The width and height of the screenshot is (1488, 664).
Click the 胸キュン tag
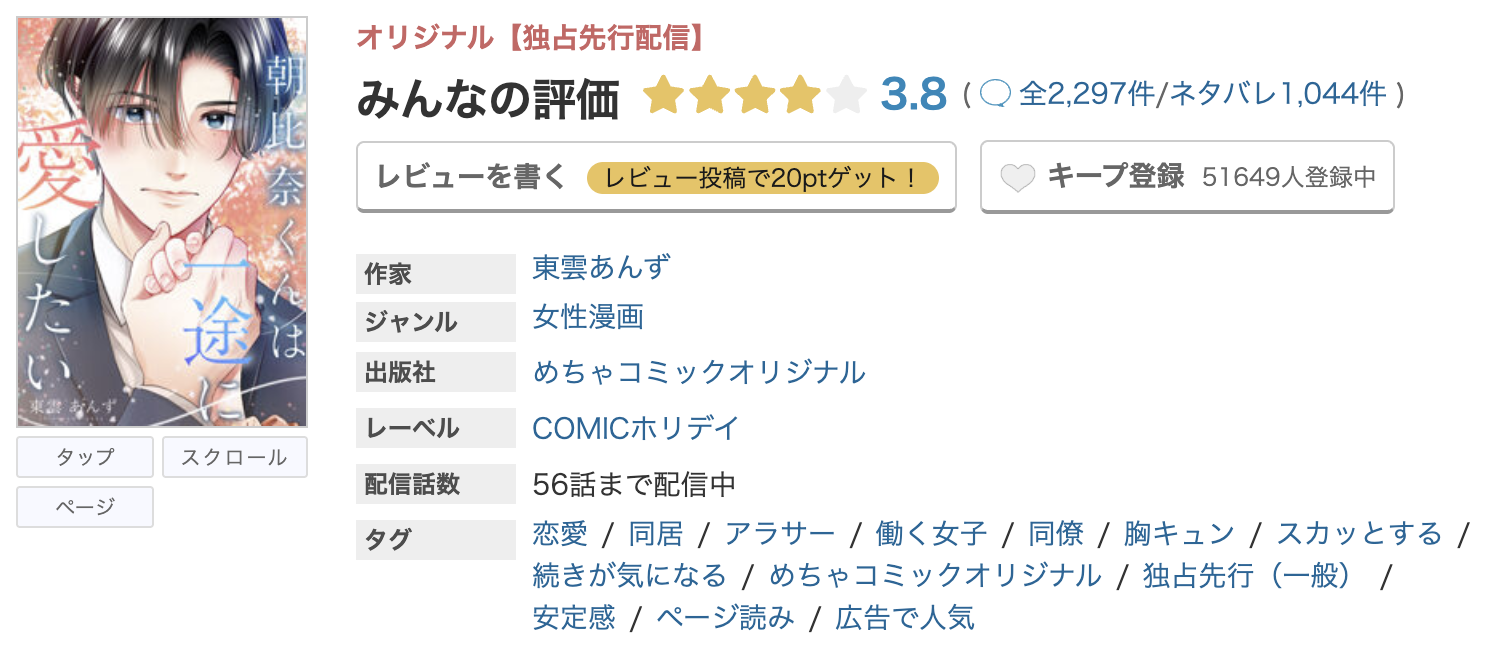[1179, 533]
